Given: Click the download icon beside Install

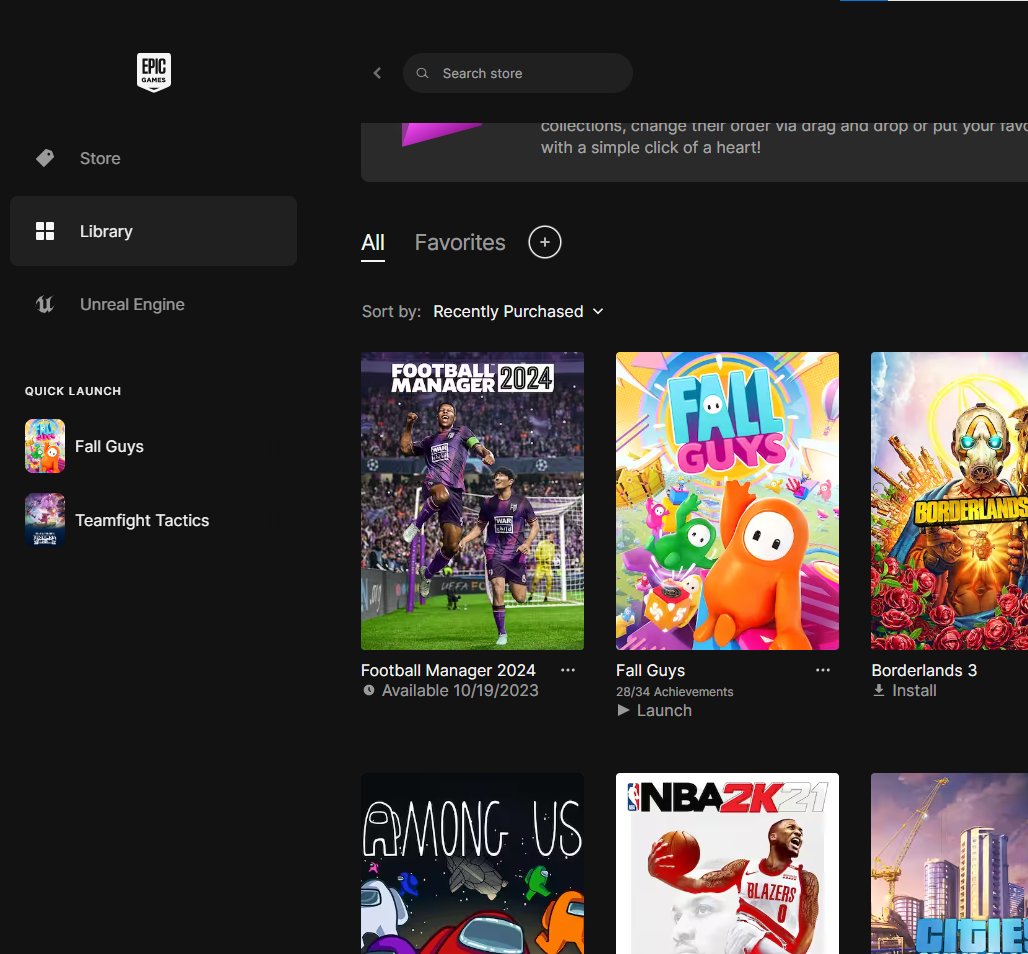Looking at the screenshot, I should coord(879,690).
